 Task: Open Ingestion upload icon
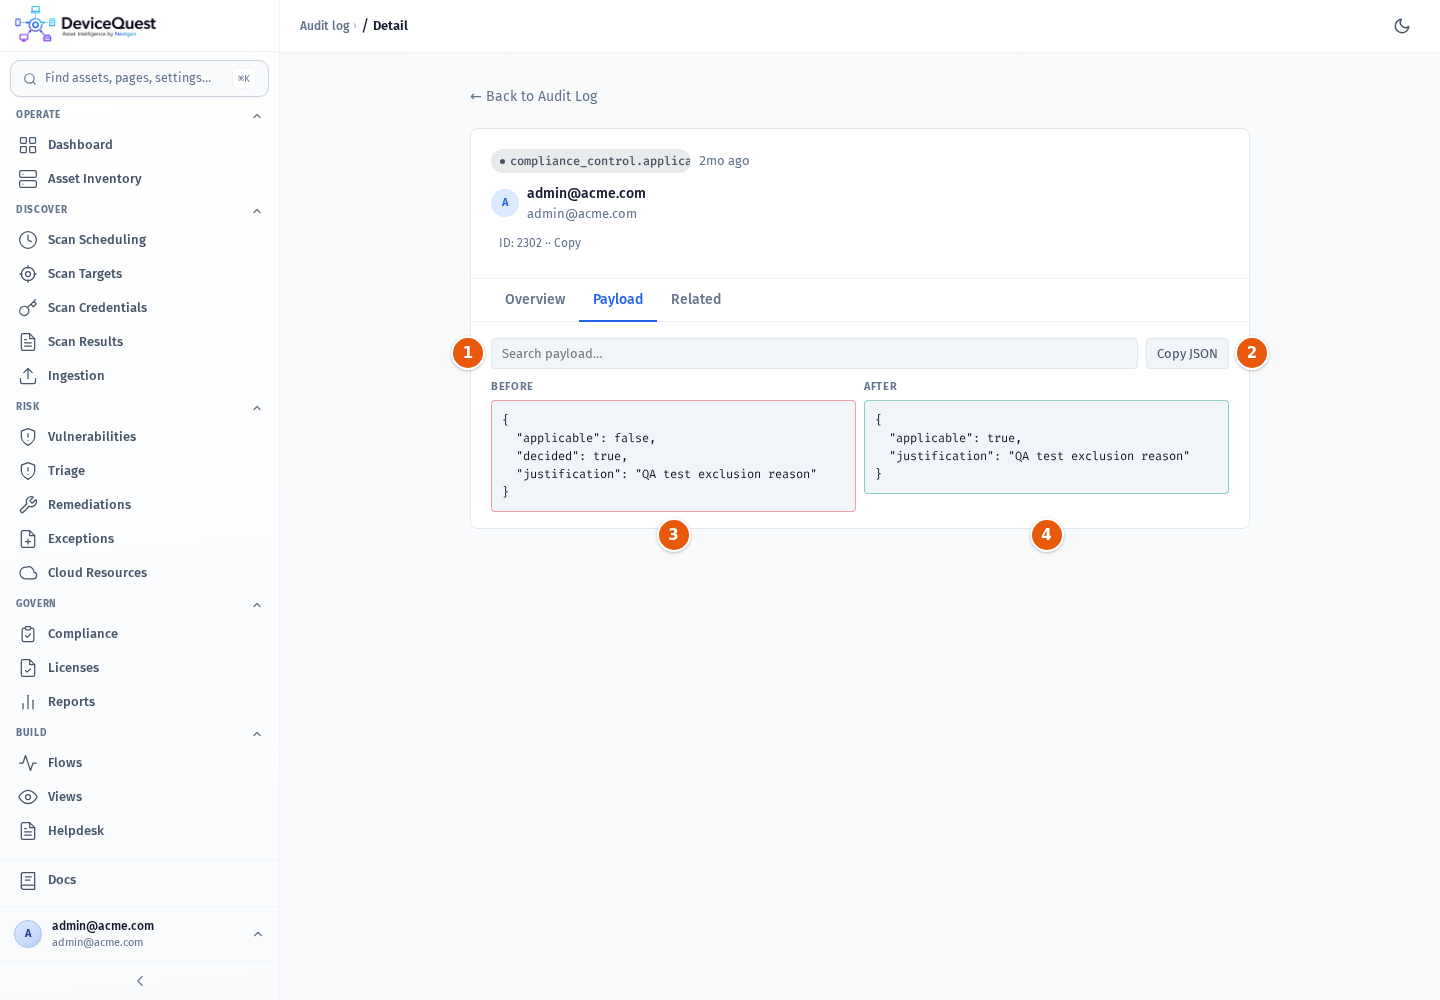point(28,376)
